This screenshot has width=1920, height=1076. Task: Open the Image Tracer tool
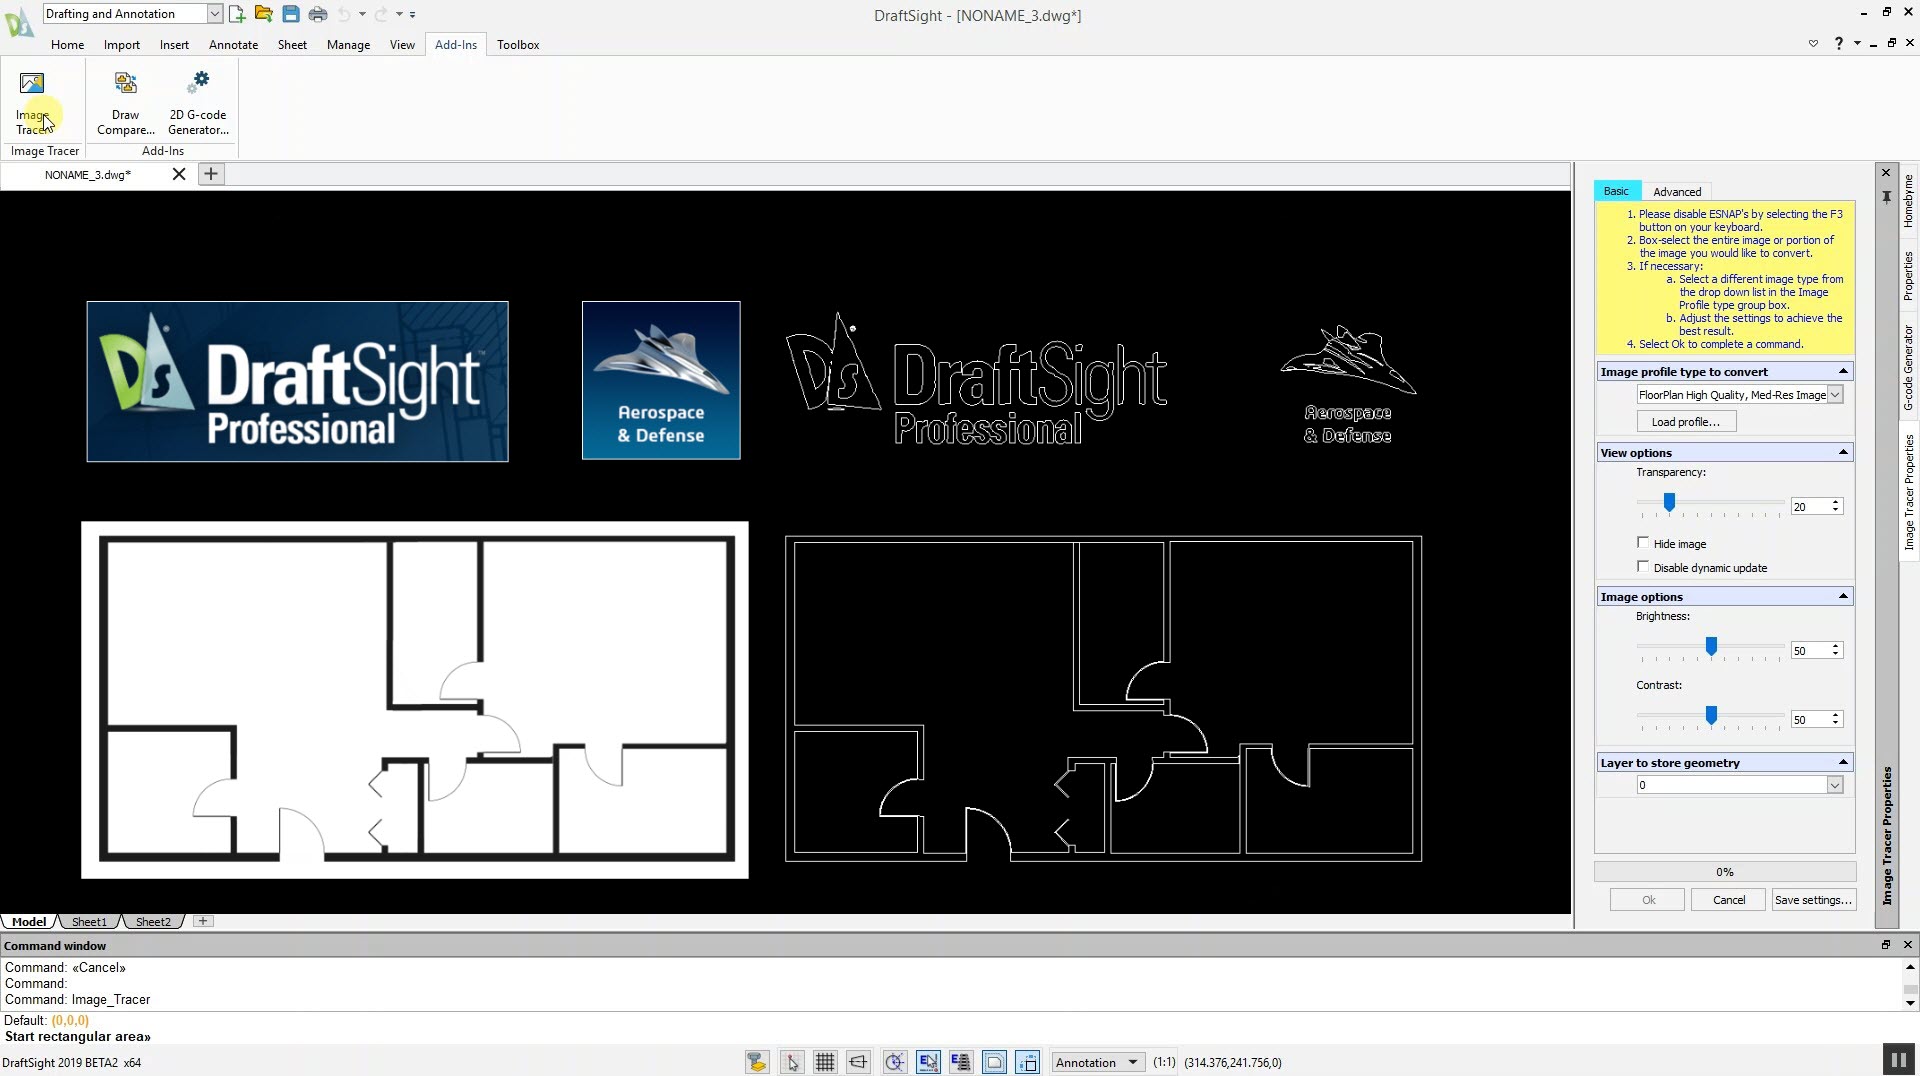(x=32, y=100)
